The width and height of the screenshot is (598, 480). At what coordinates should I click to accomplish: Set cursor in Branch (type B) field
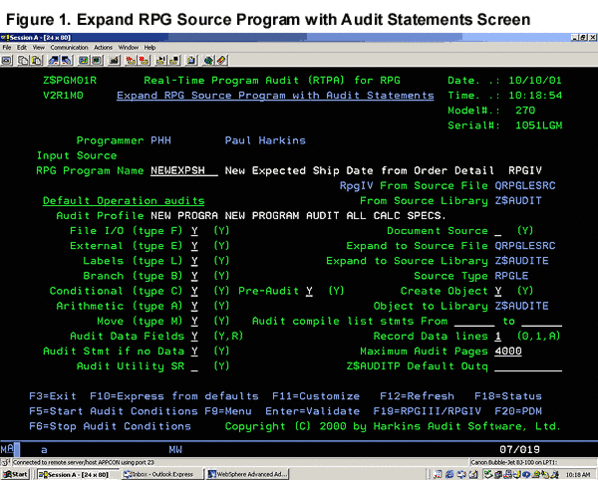point(195,276)
